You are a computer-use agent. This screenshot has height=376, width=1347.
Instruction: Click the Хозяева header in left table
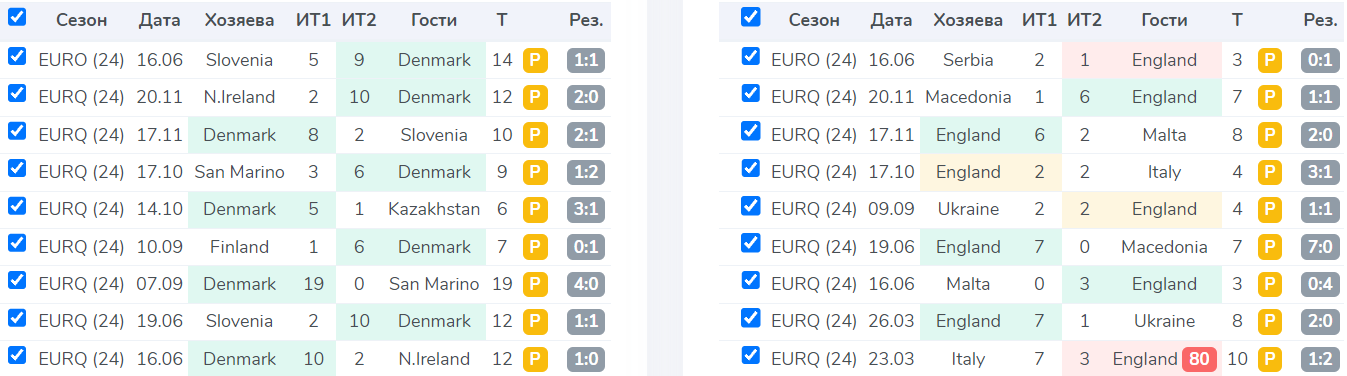(240, 20)
